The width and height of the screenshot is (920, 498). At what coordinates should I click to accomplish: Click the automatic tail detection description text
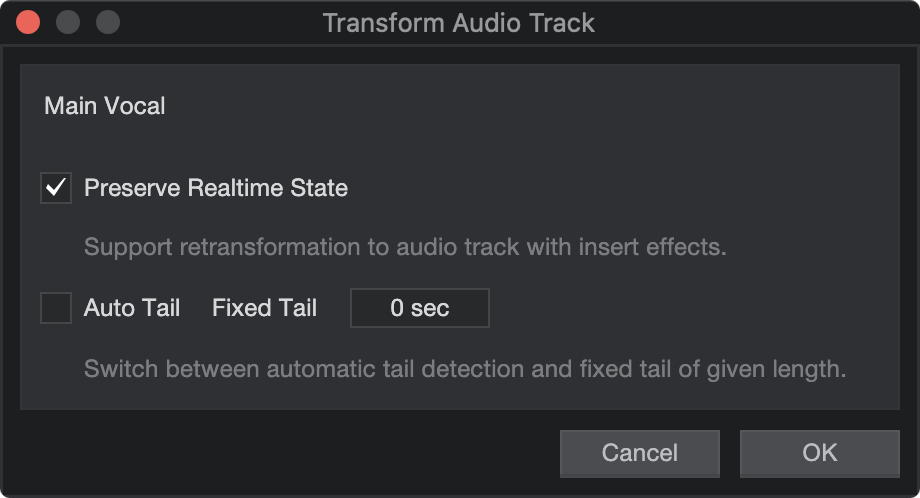[x=465, y=369]
